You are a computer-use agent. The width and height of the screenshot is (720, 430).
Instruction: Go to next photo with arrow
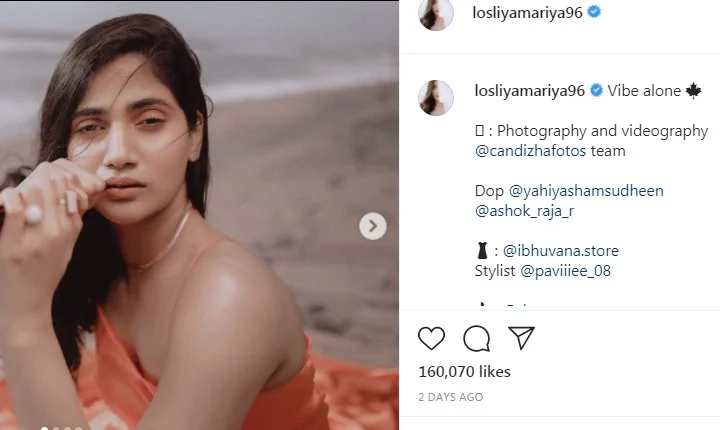[x=372, y=226]
